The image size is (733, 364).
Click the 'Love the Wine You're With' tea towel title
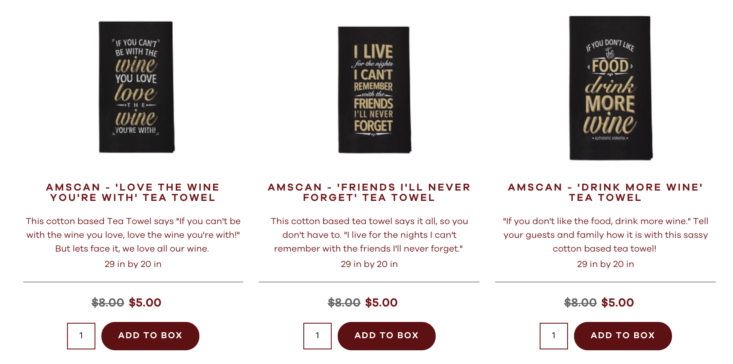[x=133, y=193]
